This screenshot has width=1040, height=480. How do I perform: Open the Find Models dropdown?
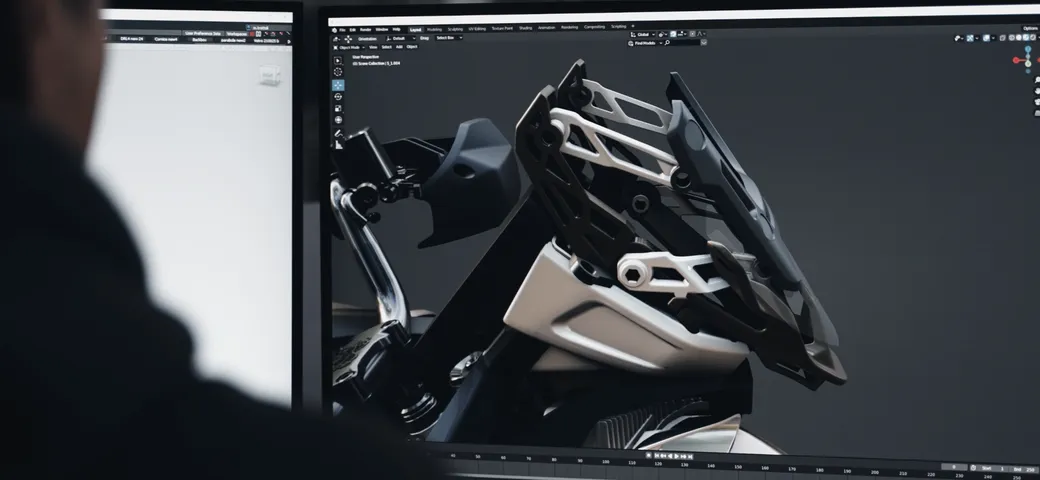645,43
